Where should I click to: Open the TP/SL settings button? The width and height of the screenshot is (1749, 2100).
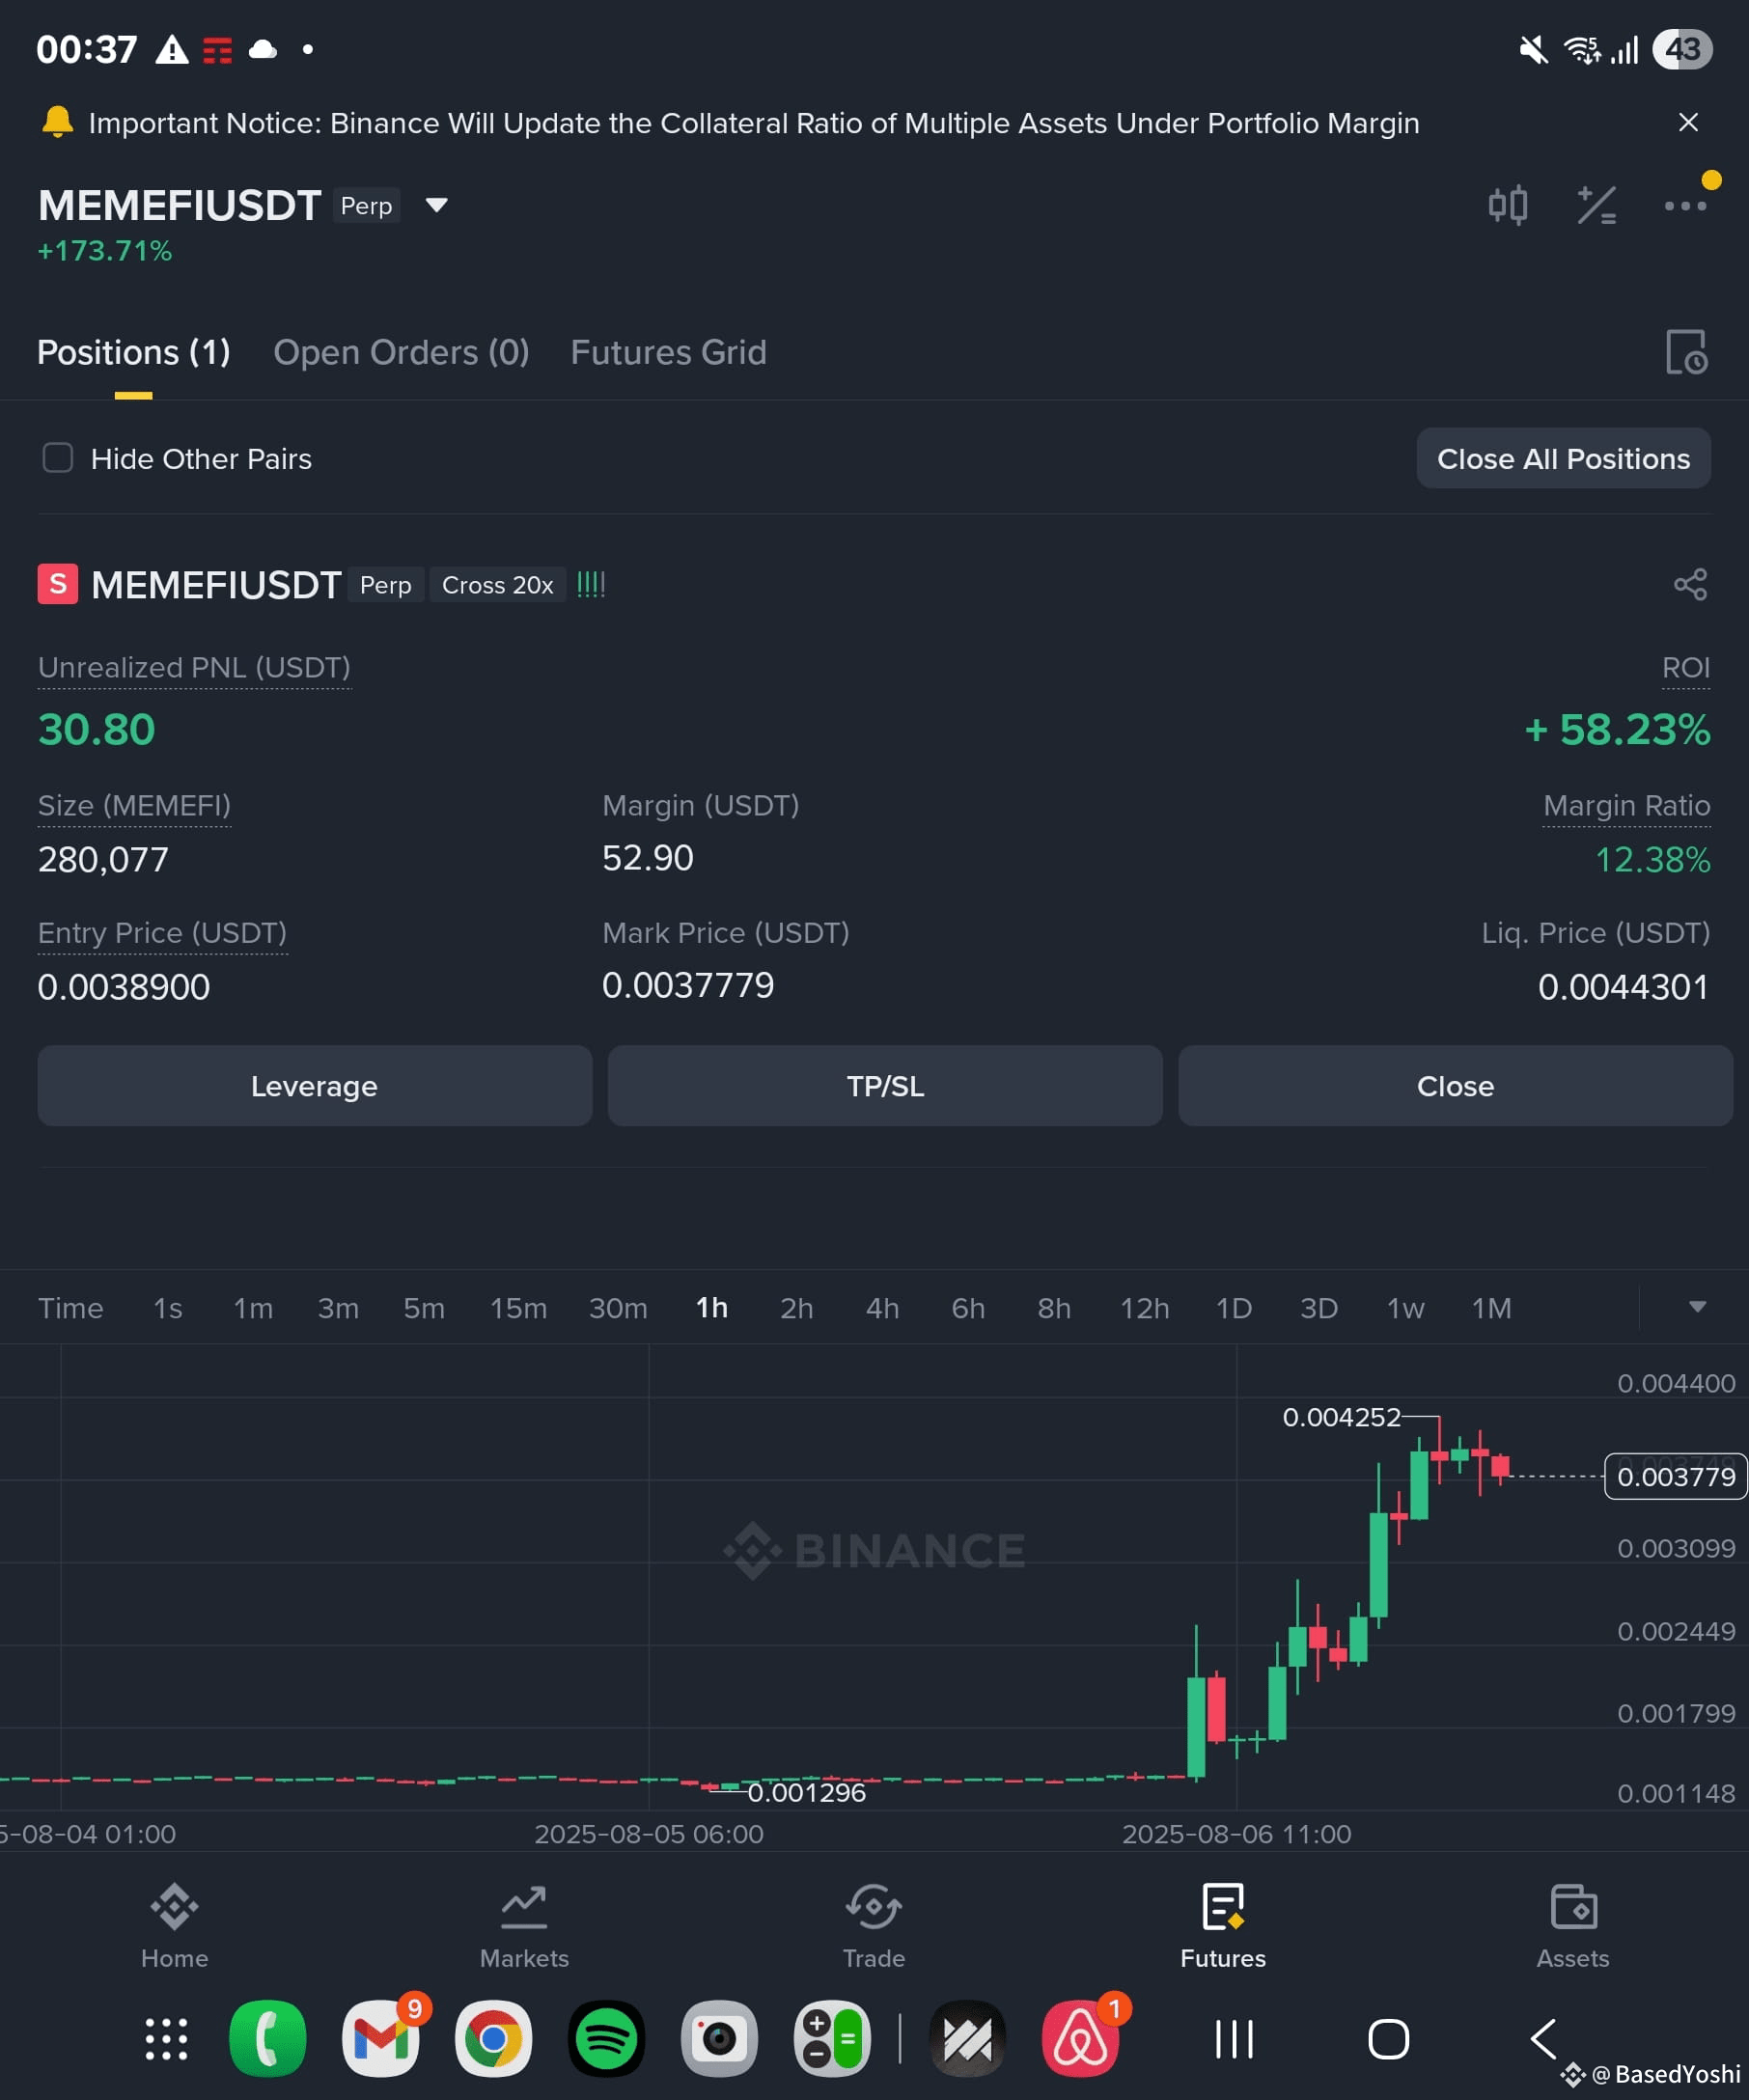[x=885, y=1086]
